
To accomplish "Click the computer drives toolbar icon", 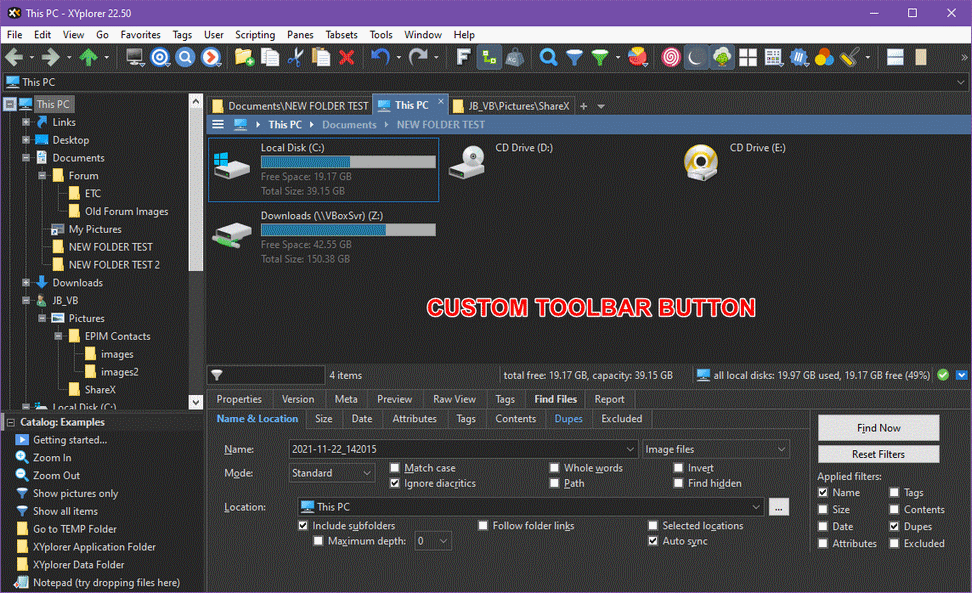I will tap(135, 58).
